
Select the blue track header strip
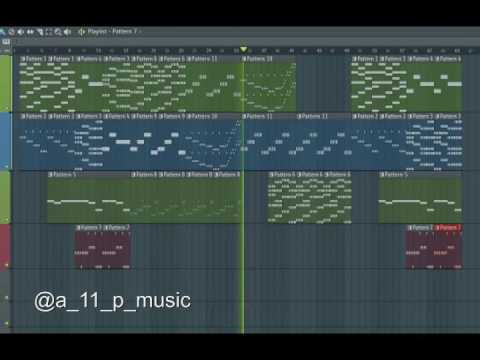6,141
